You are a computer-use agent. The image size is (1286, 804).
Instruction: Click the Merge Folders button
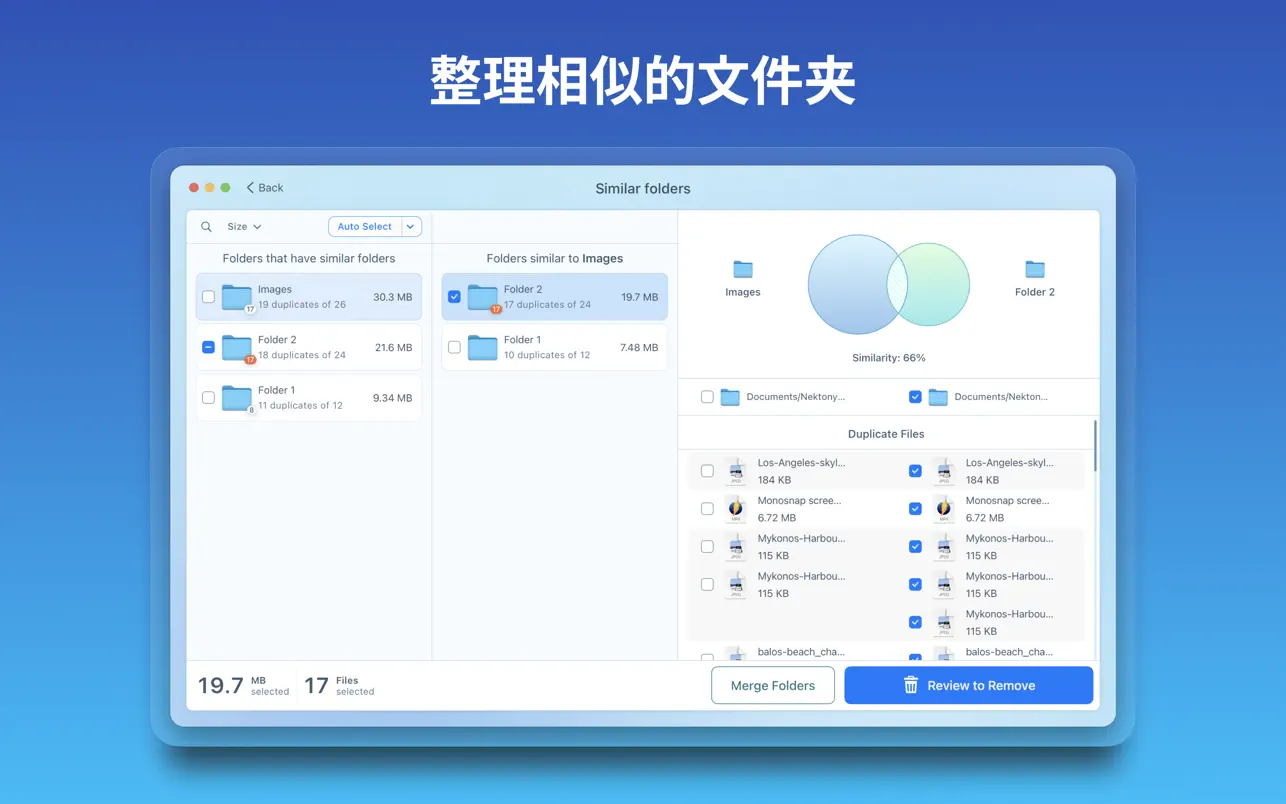[773, 686]
